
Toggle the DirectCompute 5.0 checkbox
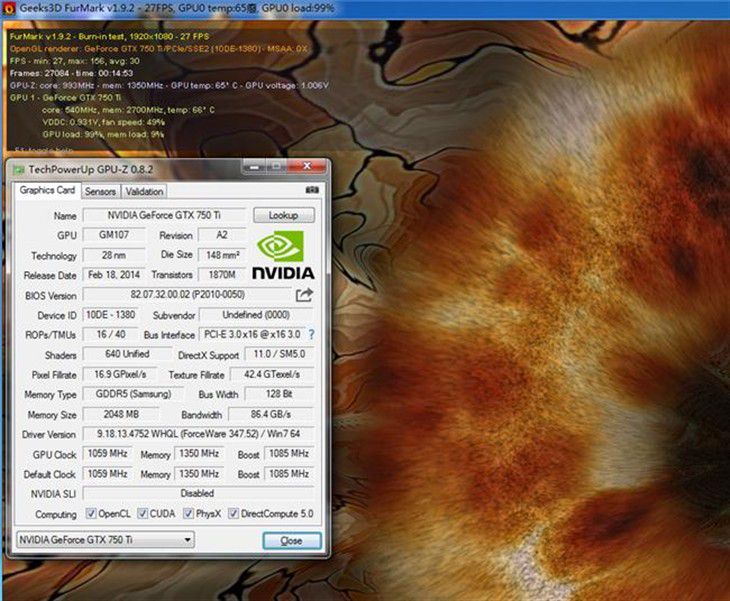233,513
